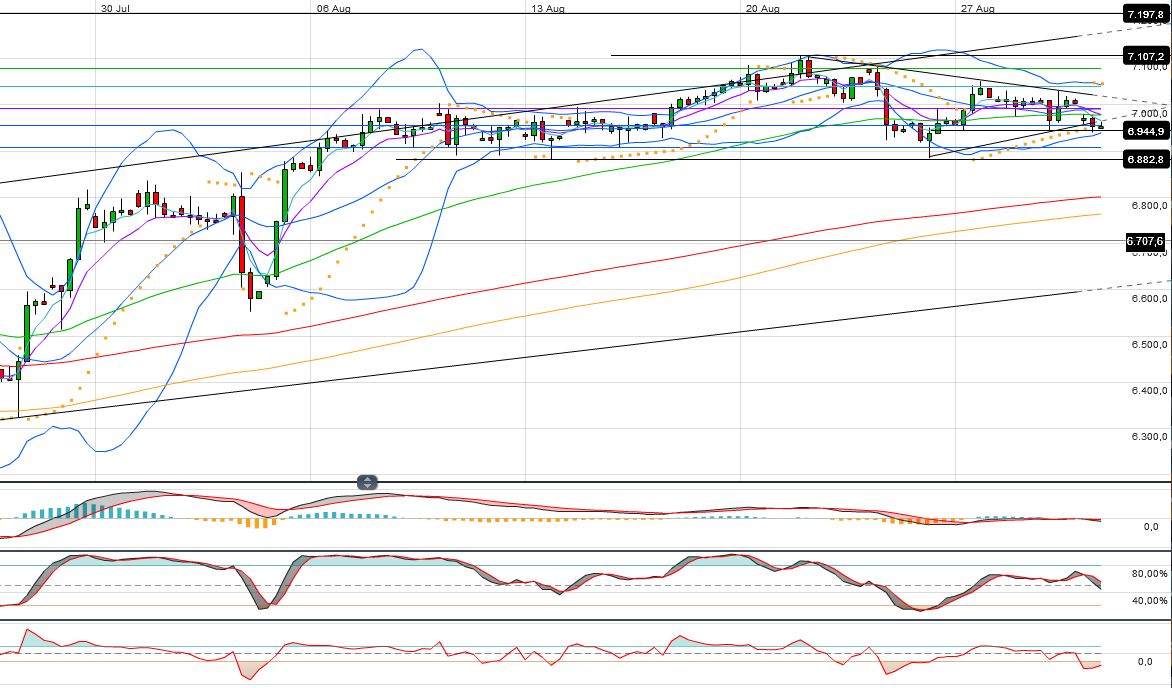The width and height of the screenshot is (1172, 688).
Task: Select the 7.197,8 price level label
Action: (x=1146, y=14)
